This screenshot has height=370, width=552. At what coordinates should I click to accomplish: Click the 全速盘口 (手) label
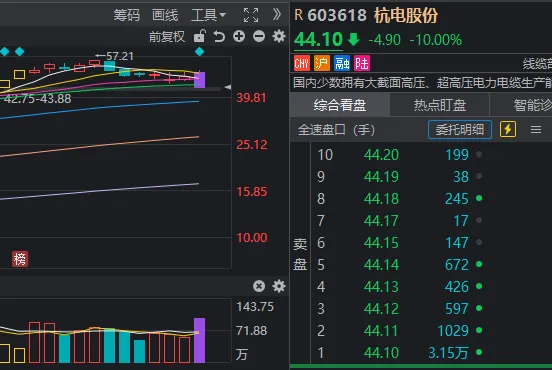pyautogui.click(x=336, y=130)
